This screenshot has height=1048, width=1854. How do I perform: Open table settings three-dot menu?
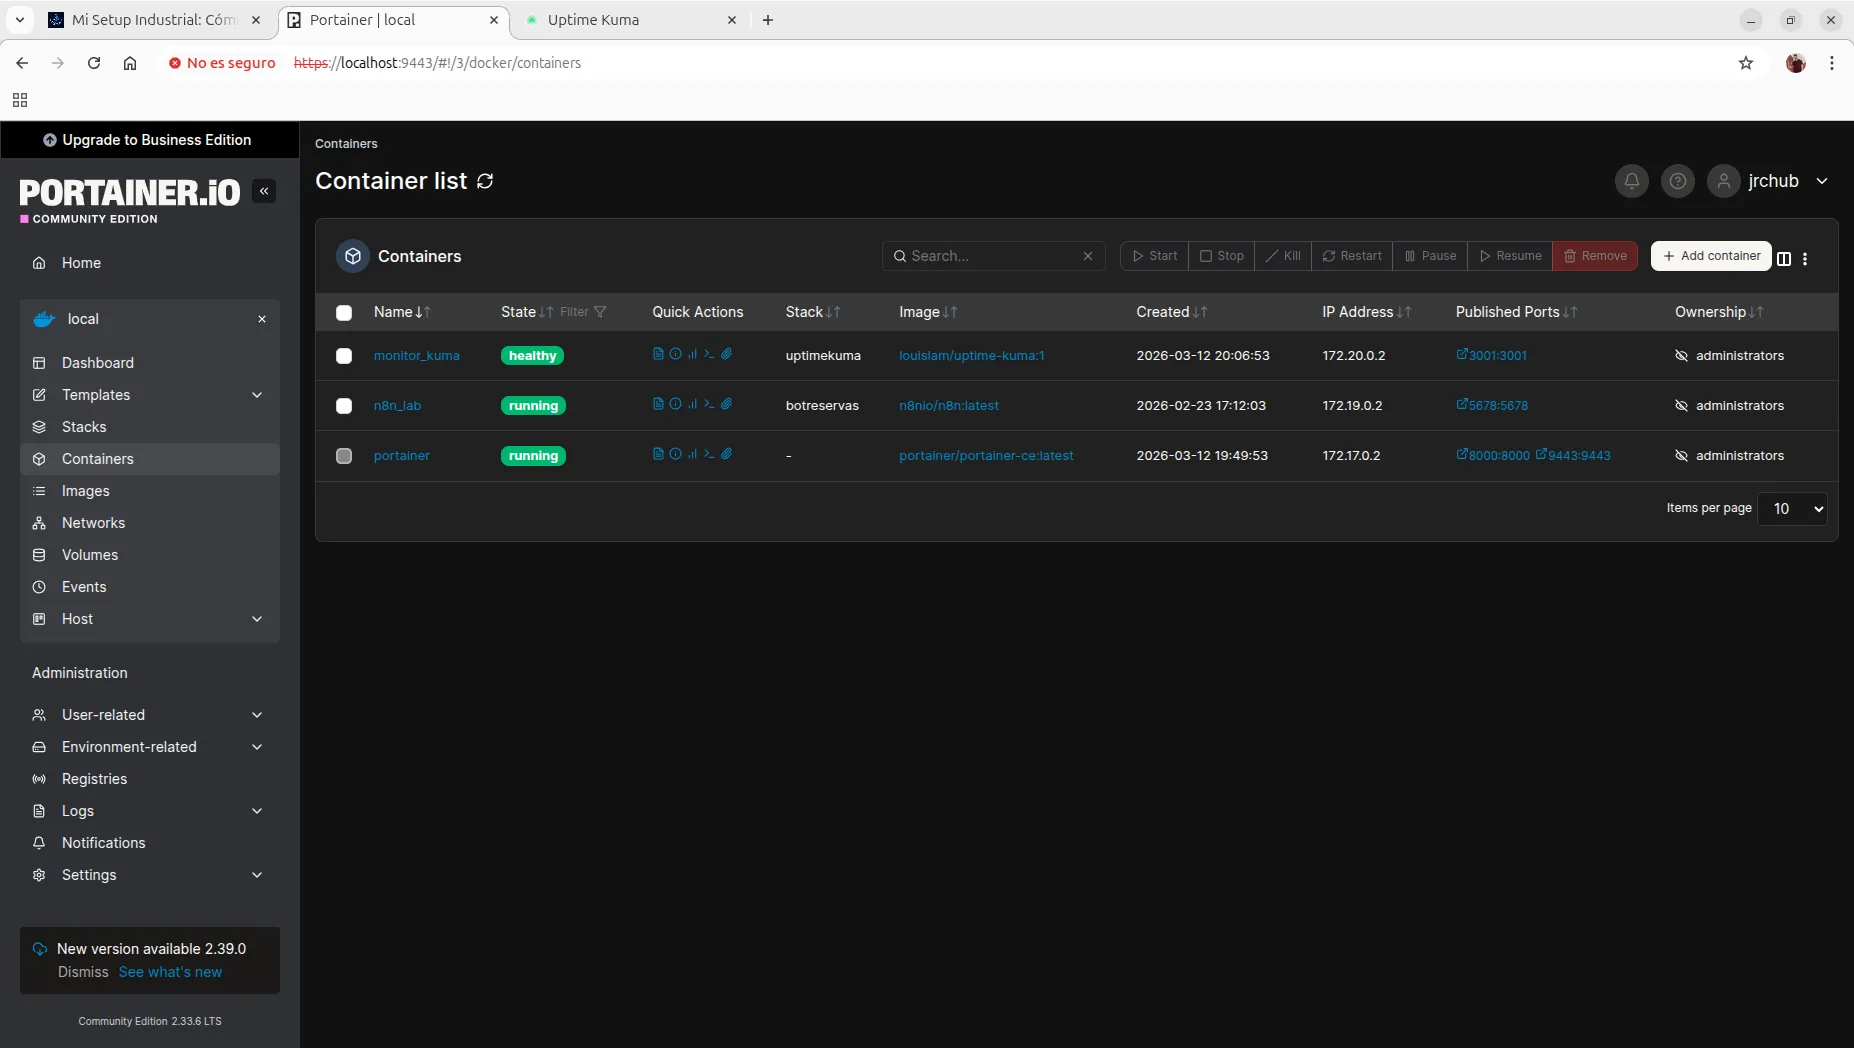coord(1805,259)
